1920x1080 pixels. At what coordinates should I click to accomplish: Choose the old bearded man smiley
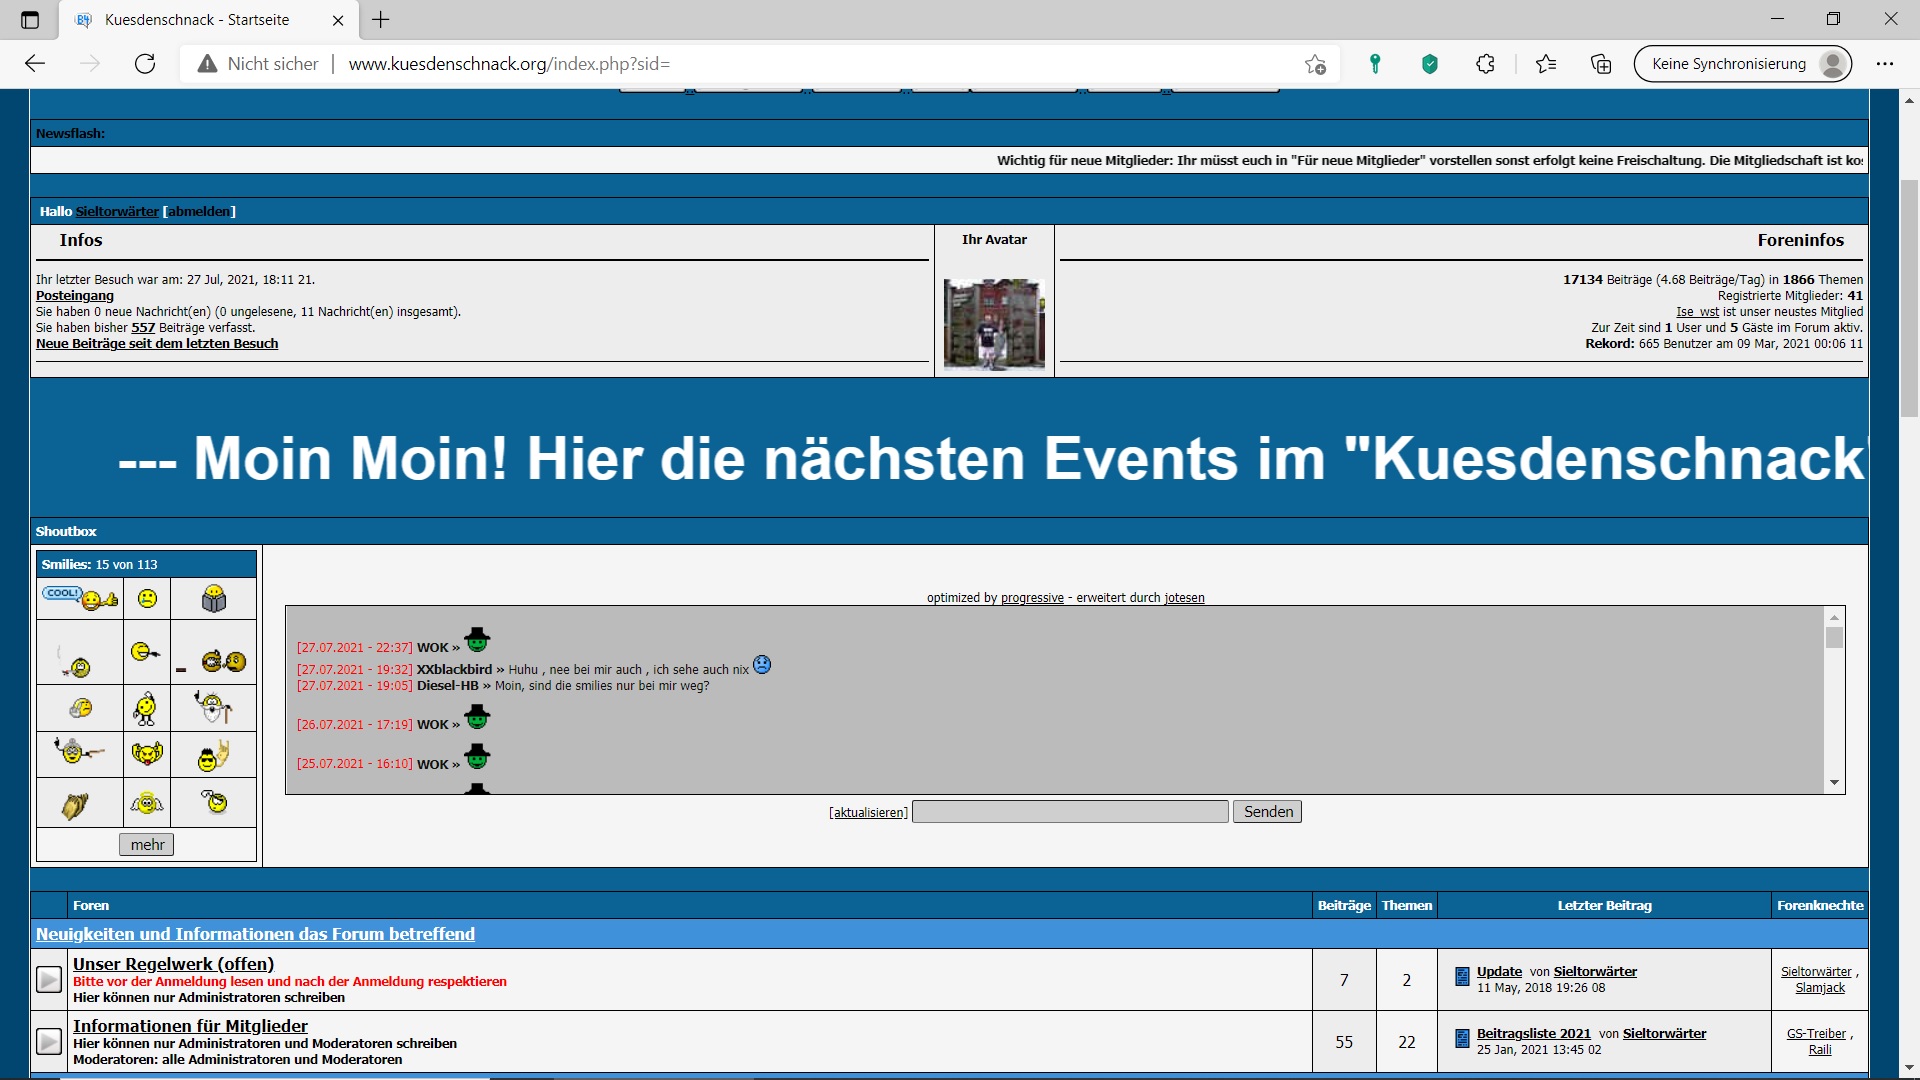pos(212,707)
